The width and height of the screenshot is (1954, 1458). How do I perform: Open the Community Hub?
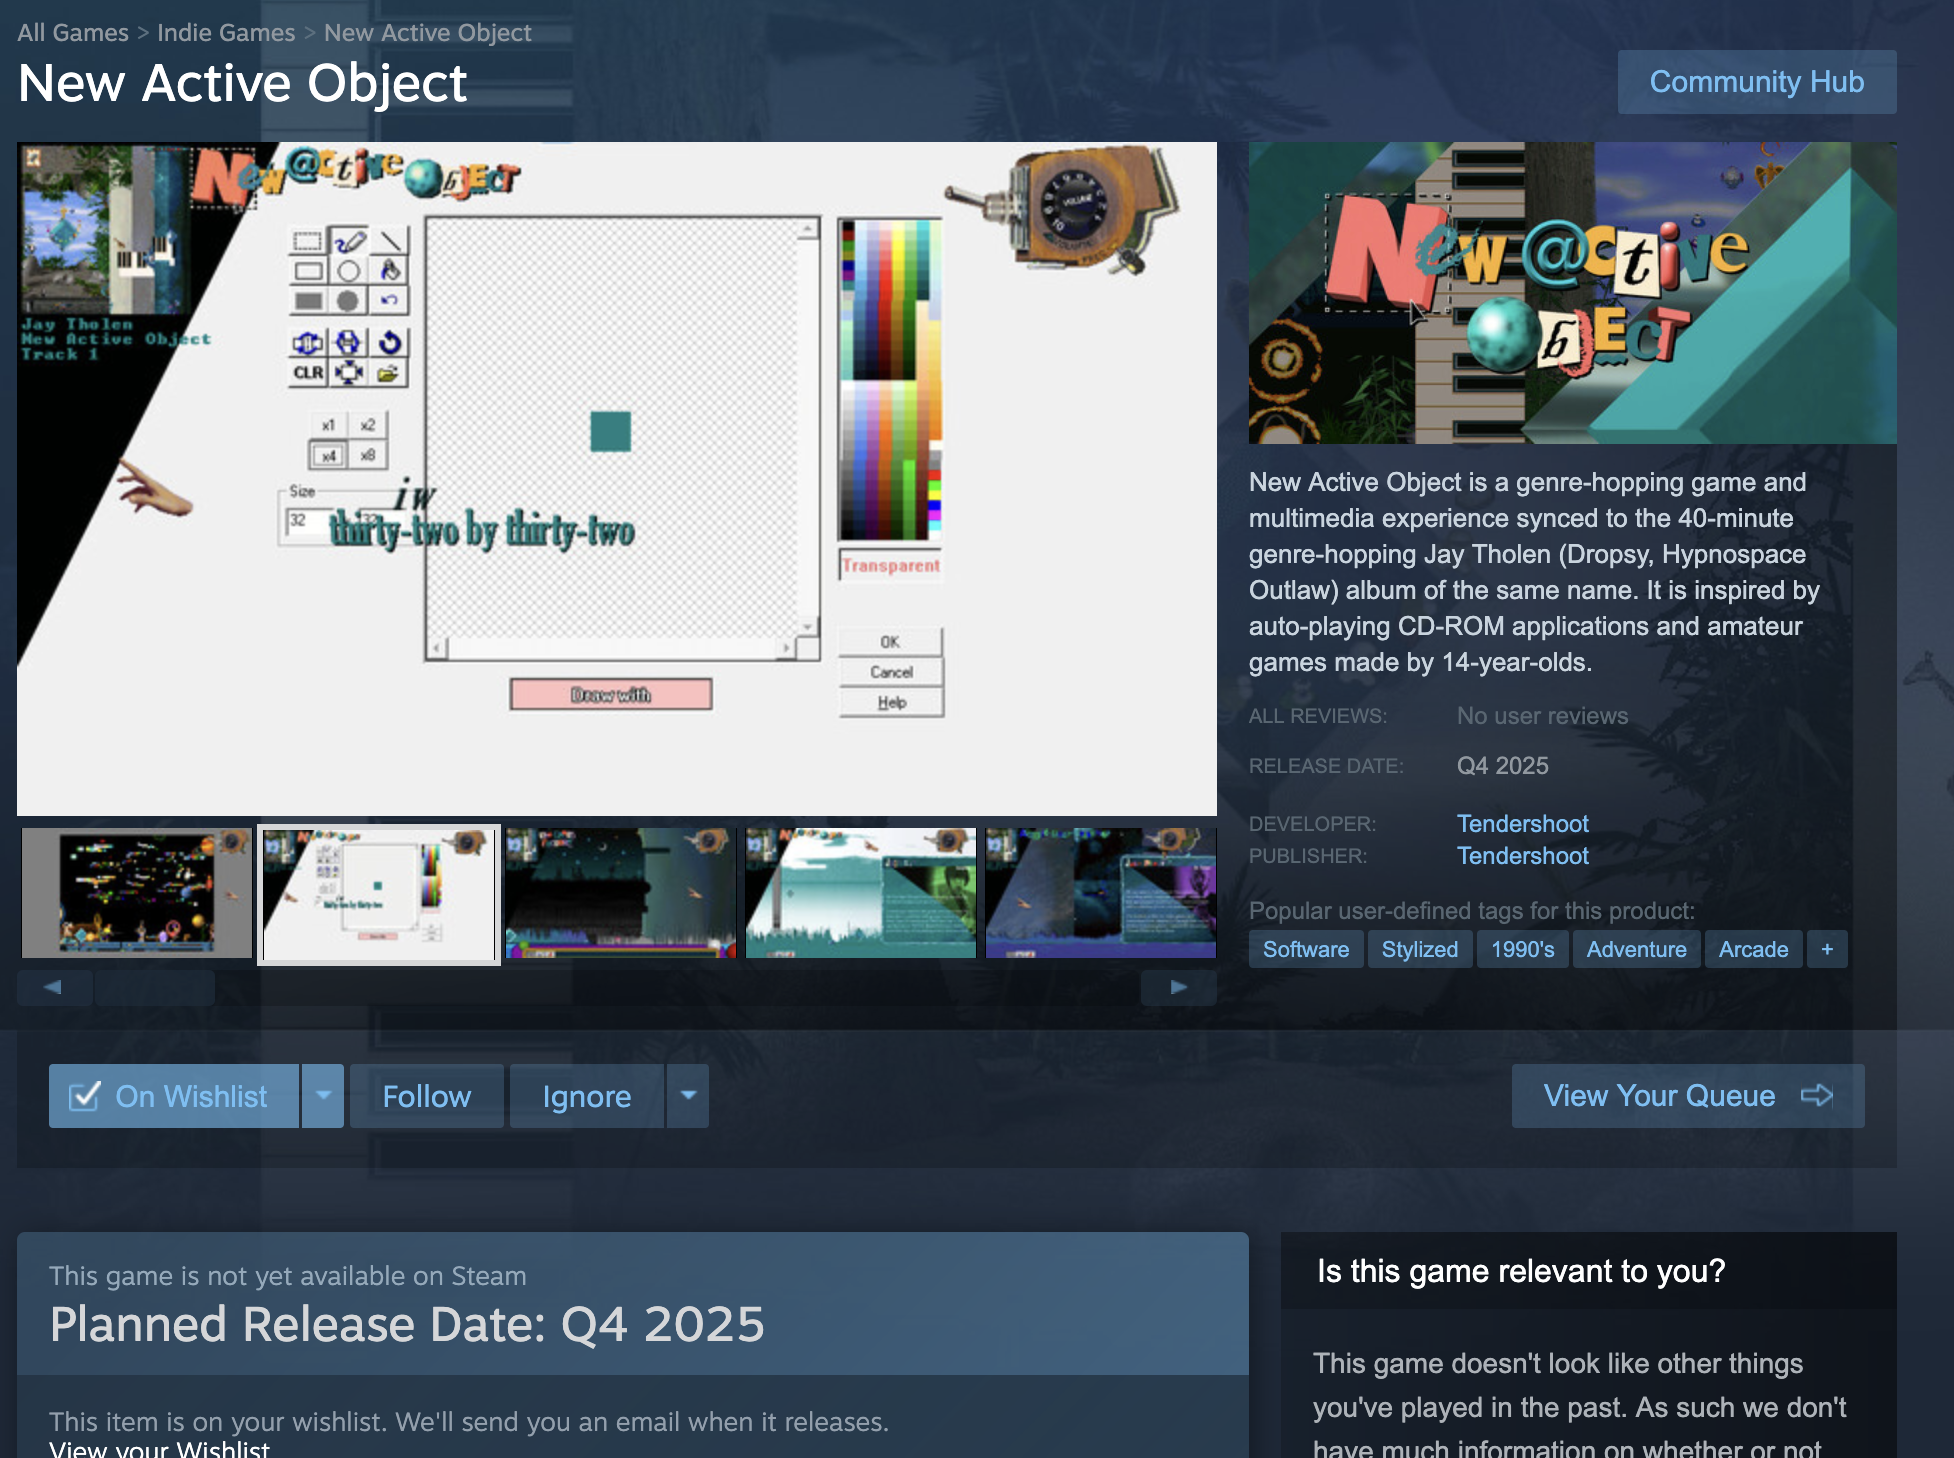(1756, 82)
